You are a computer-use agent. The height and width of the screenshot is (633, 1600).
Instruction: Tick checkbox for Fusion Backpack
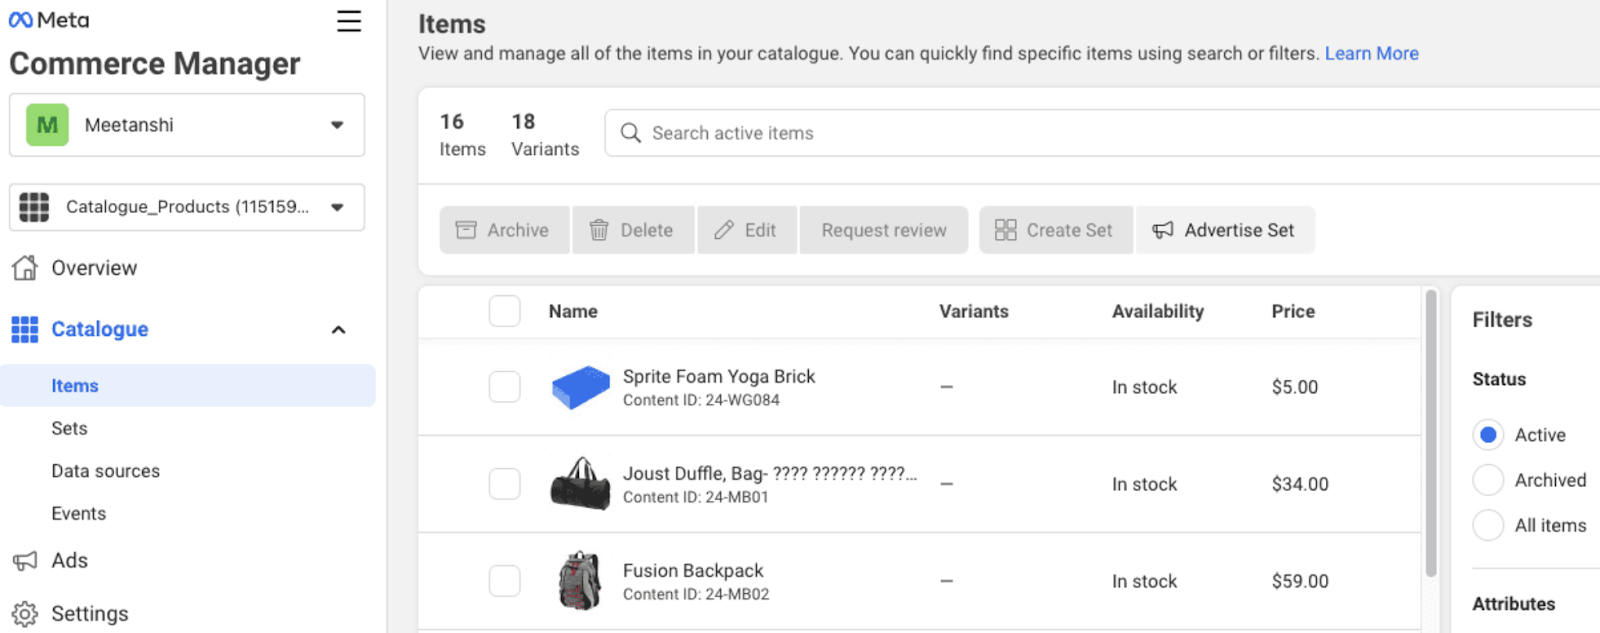coord(505,581)
